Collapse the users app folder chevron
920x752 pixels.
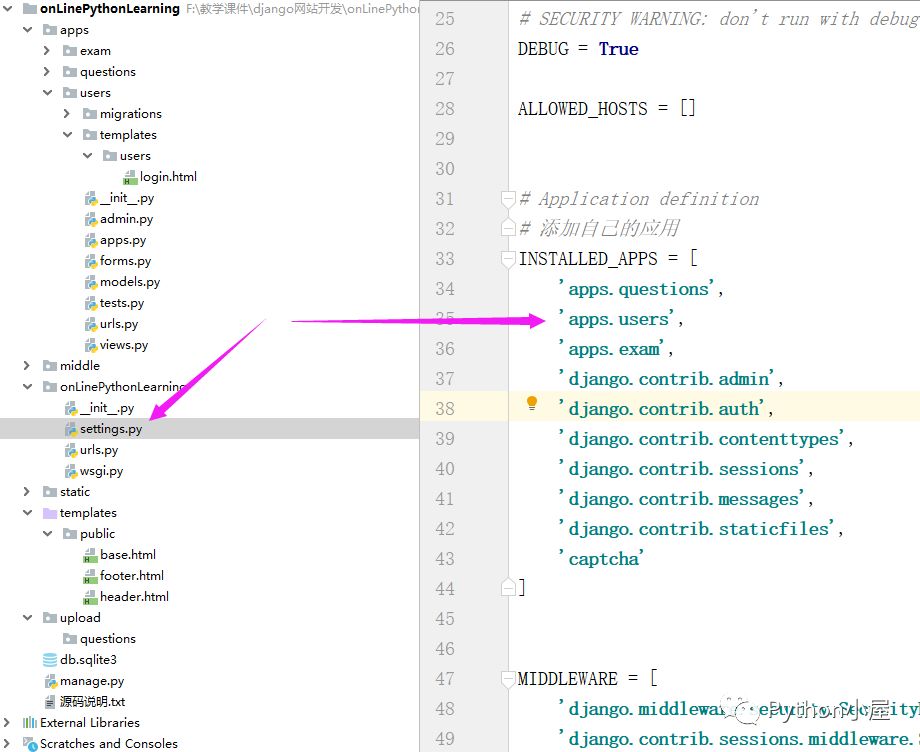coord(48,93)
